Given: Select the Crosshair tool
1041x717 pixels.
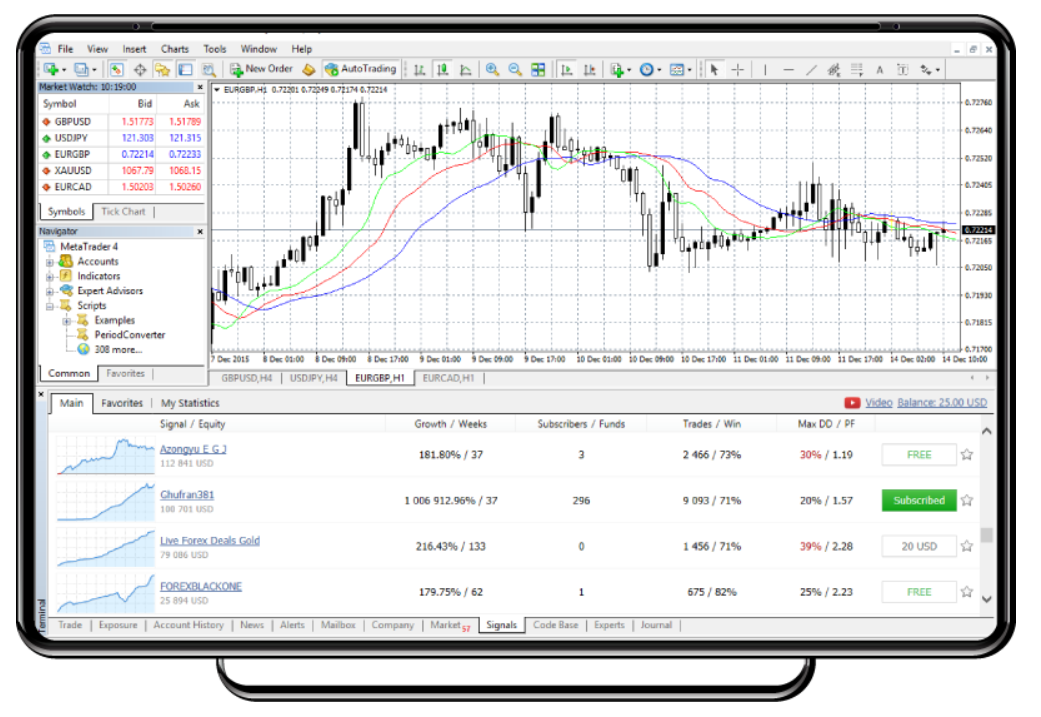Looking at the screenshot, I should (x=738, y=69).
